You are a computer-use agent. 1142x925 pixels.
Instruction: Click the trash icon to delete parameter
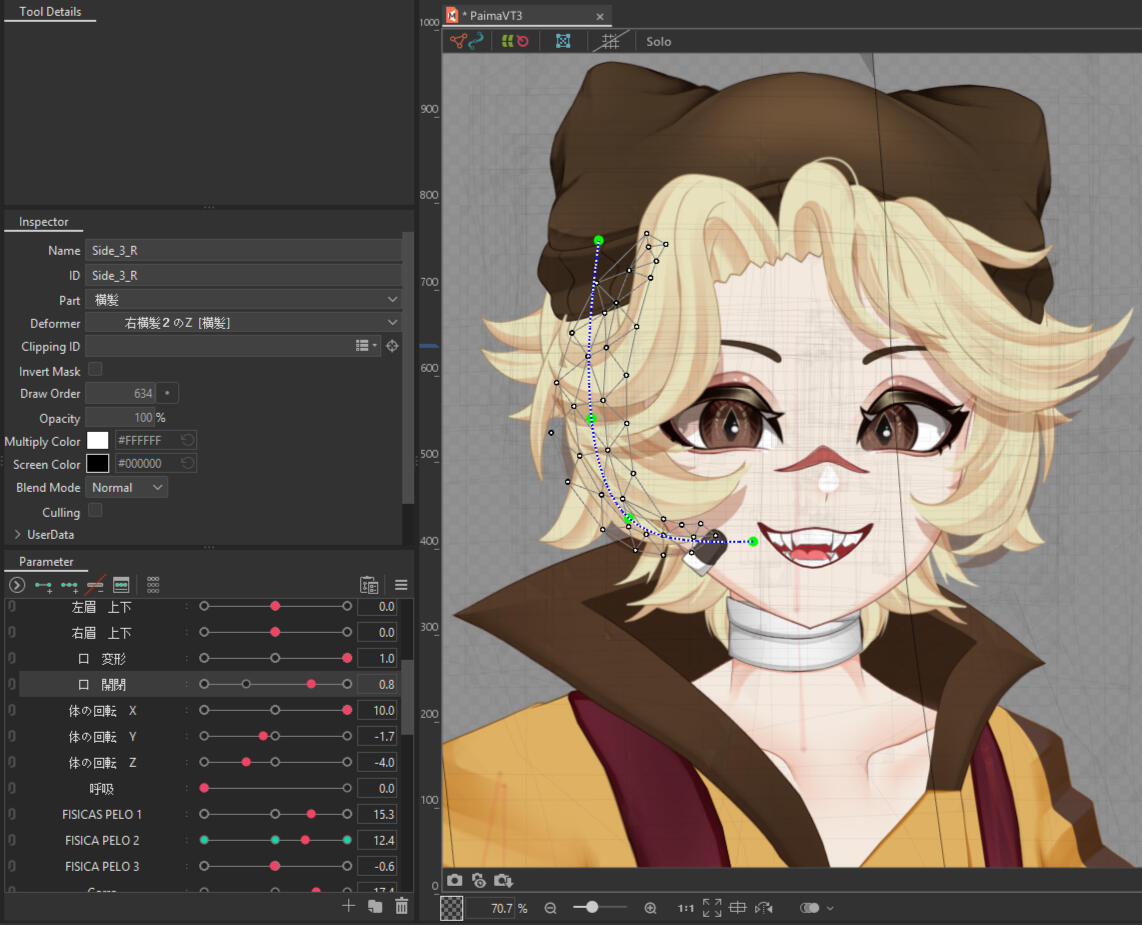tap(402, 906)
